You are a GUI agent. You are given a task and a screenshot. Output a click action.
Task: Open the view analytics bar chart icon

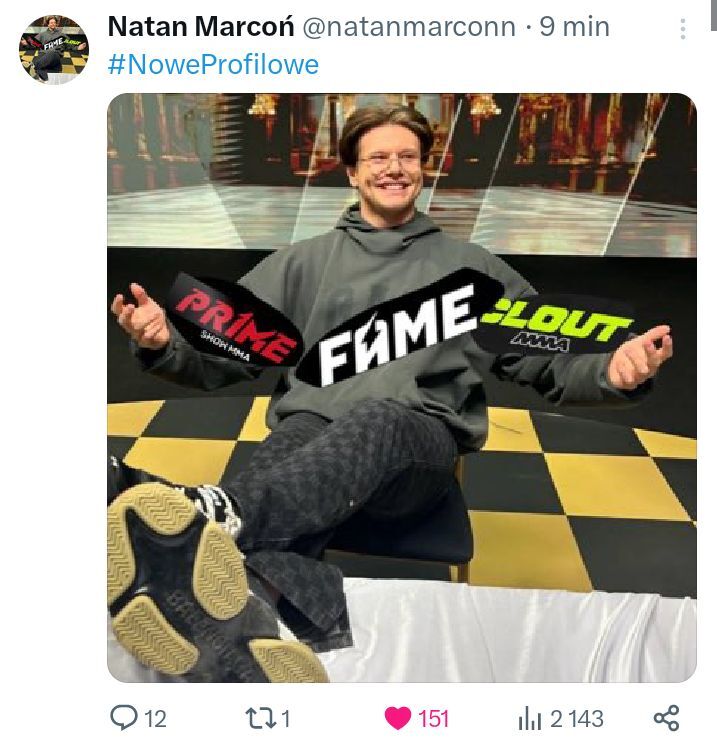click(x=529, y=717)
